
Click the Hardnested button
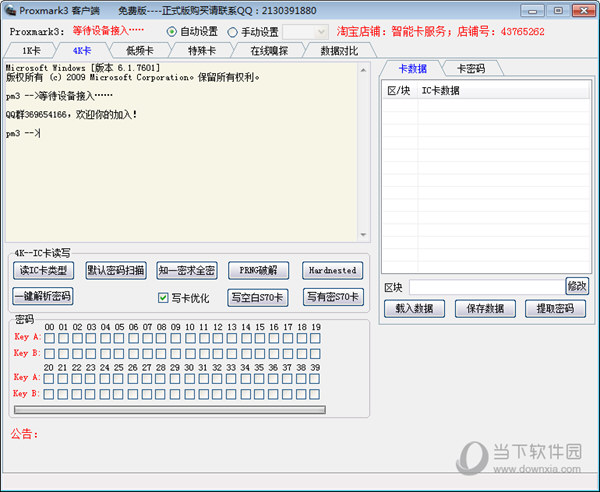tap(333, 270)
